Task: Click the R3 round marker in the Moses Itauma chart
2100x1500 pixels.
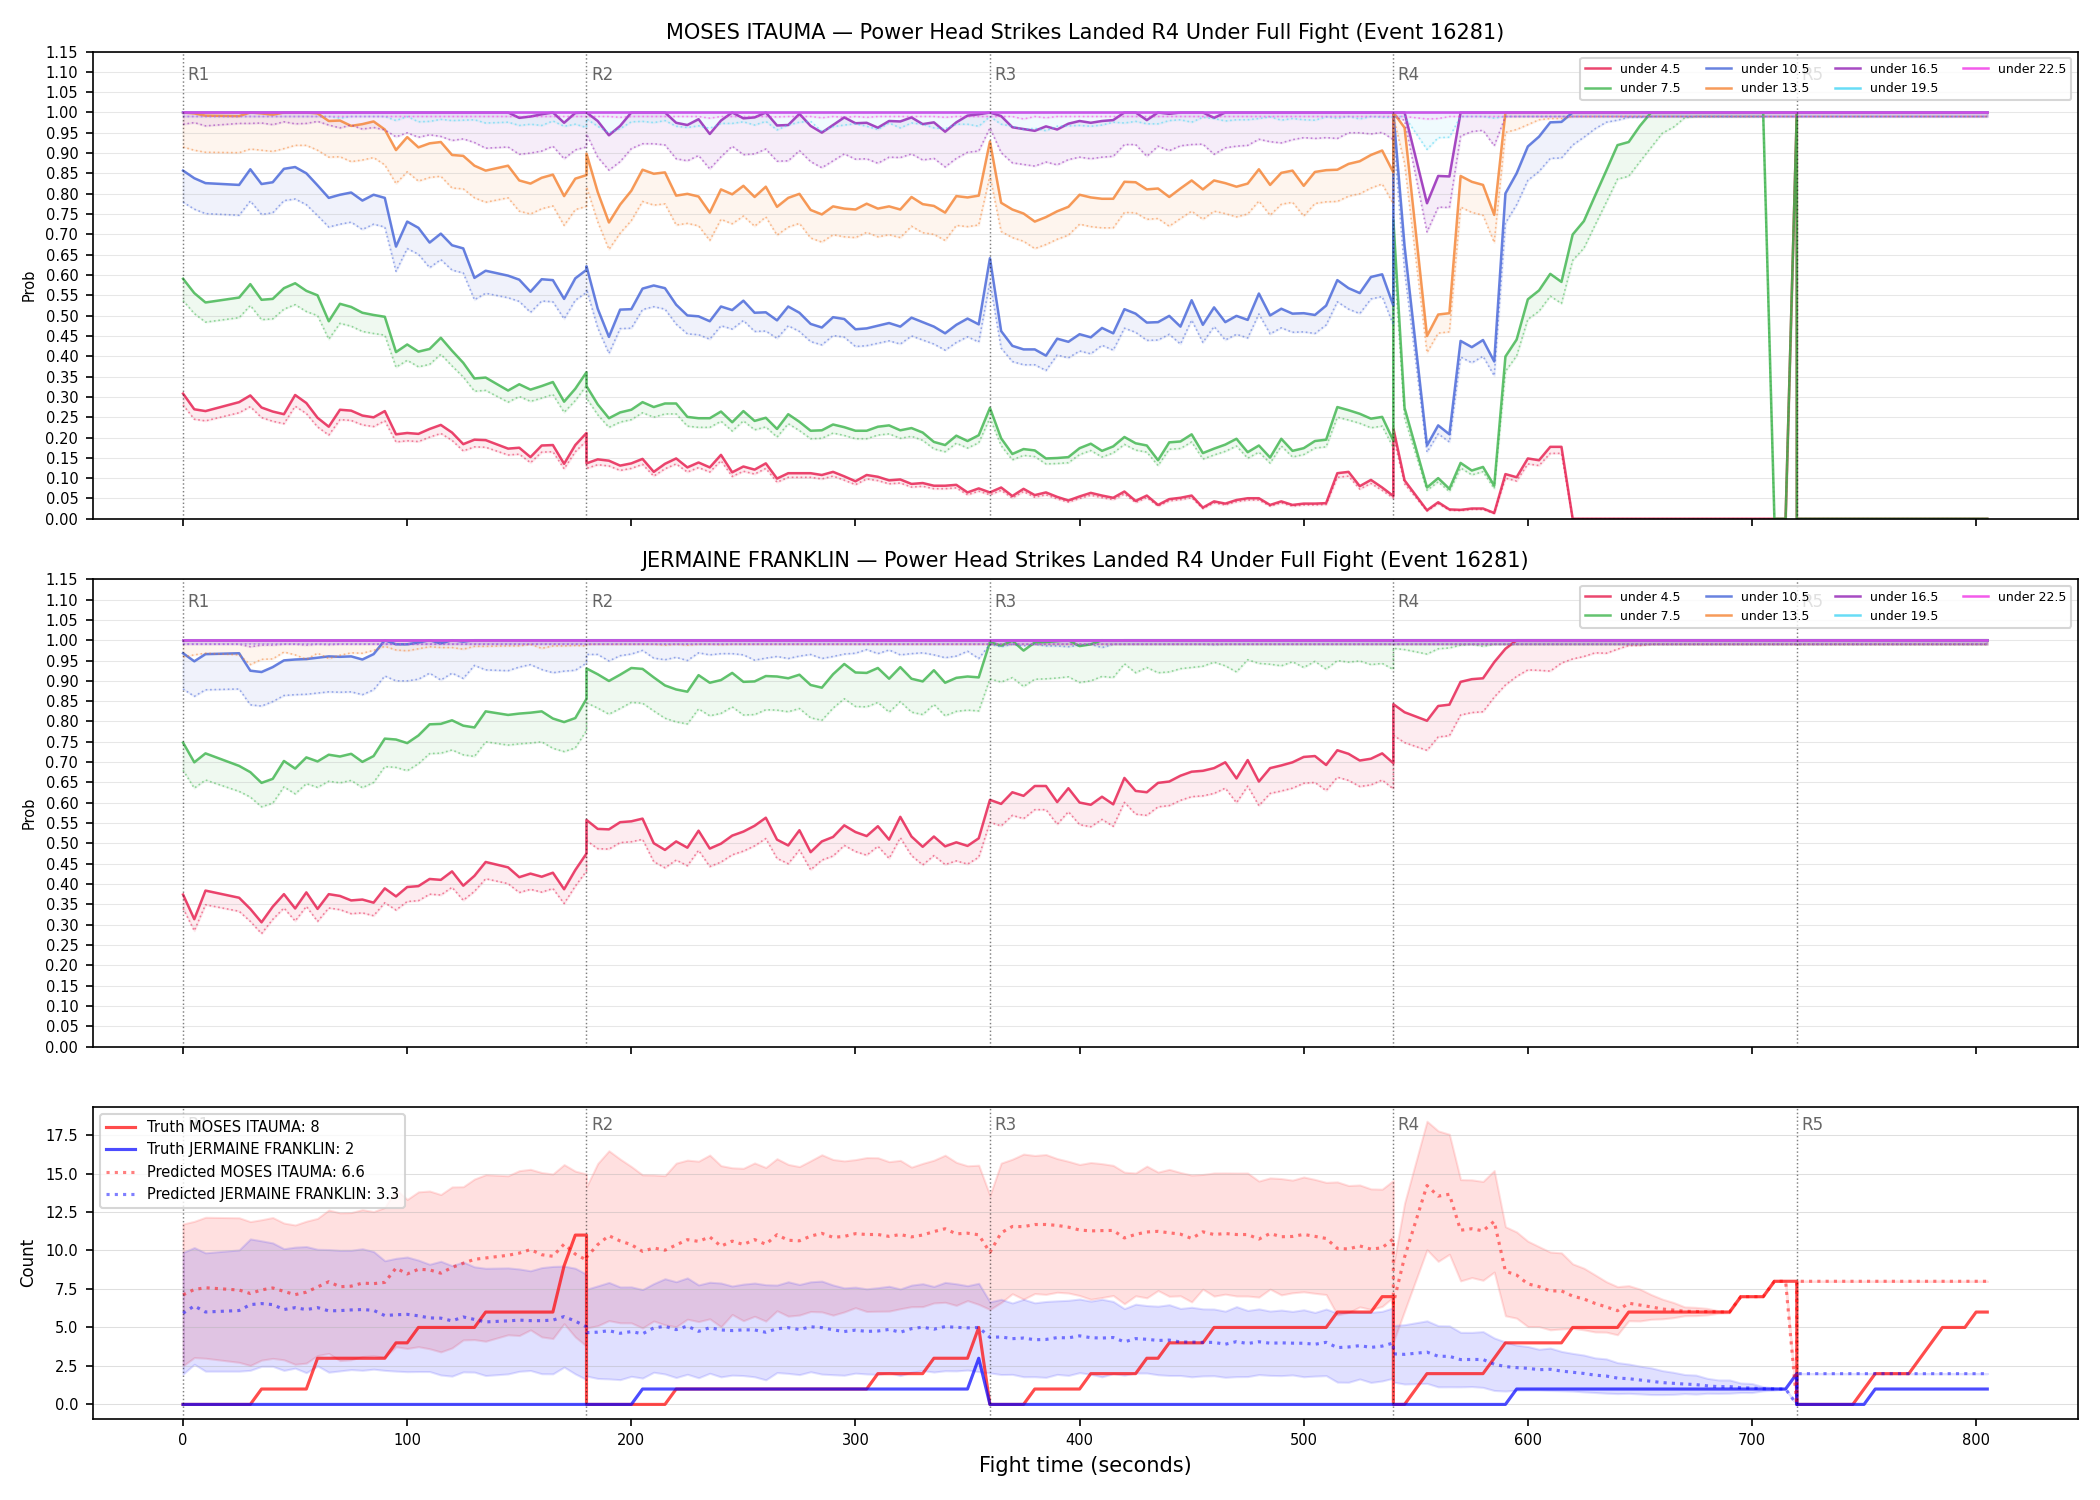Action: (x=1005, y=74)
